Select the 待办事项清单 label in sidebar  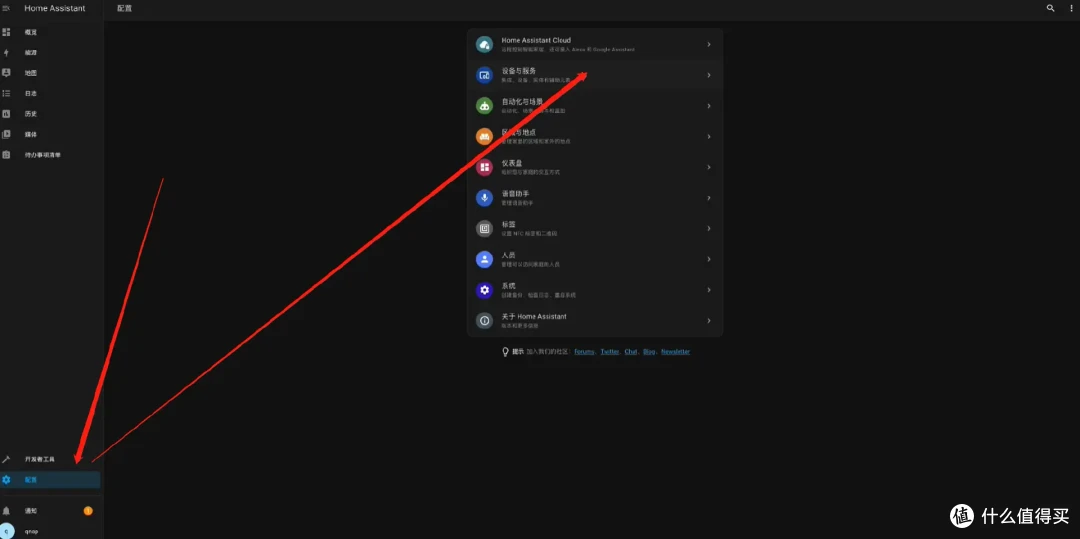[43, 155]
